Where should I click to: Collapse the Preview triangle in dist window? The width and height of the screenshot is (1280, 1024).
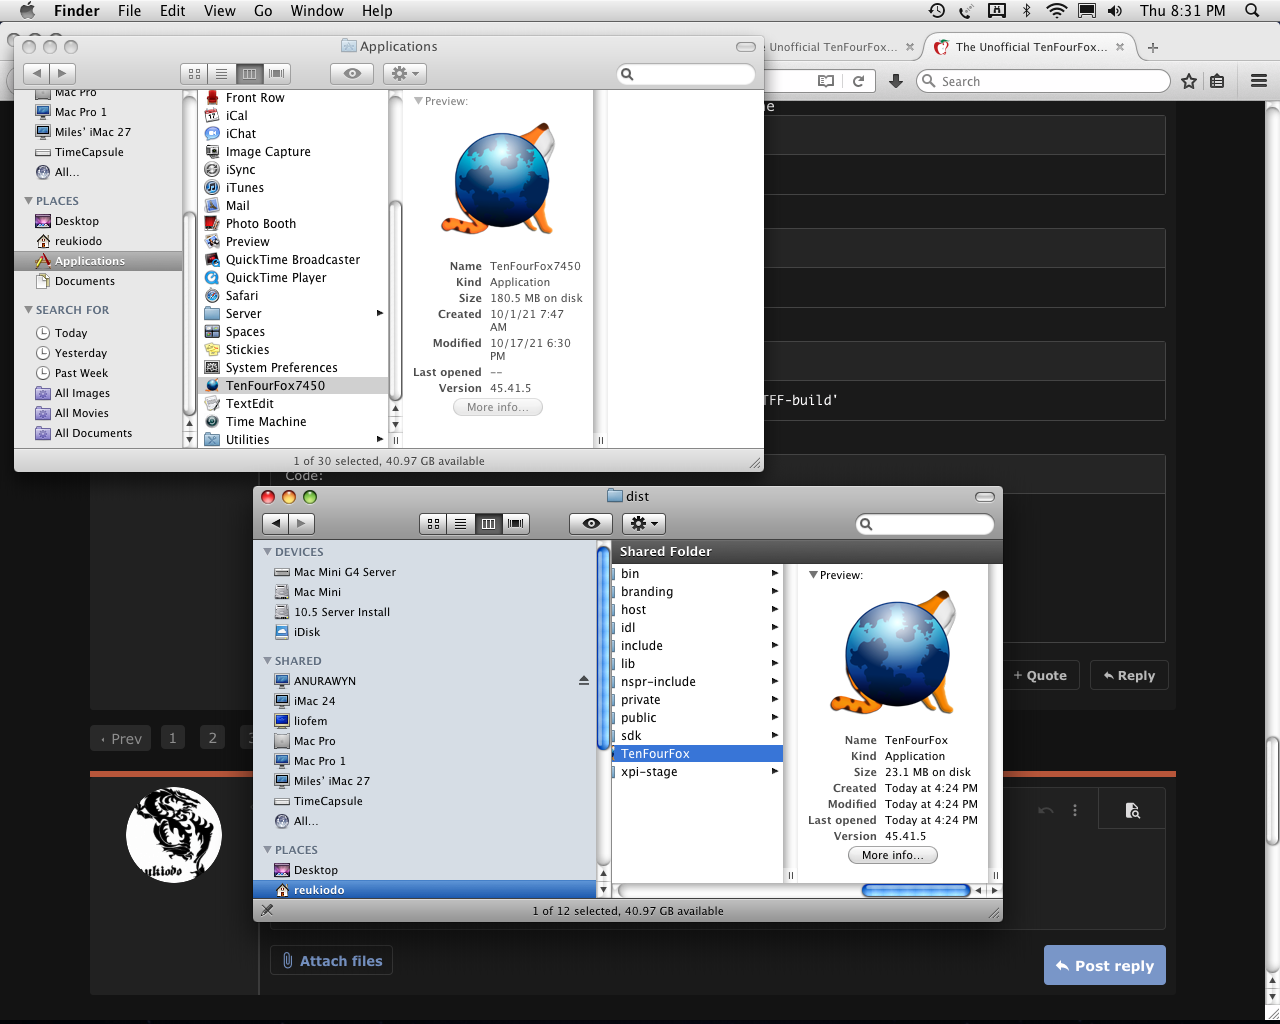coord(814,575)
